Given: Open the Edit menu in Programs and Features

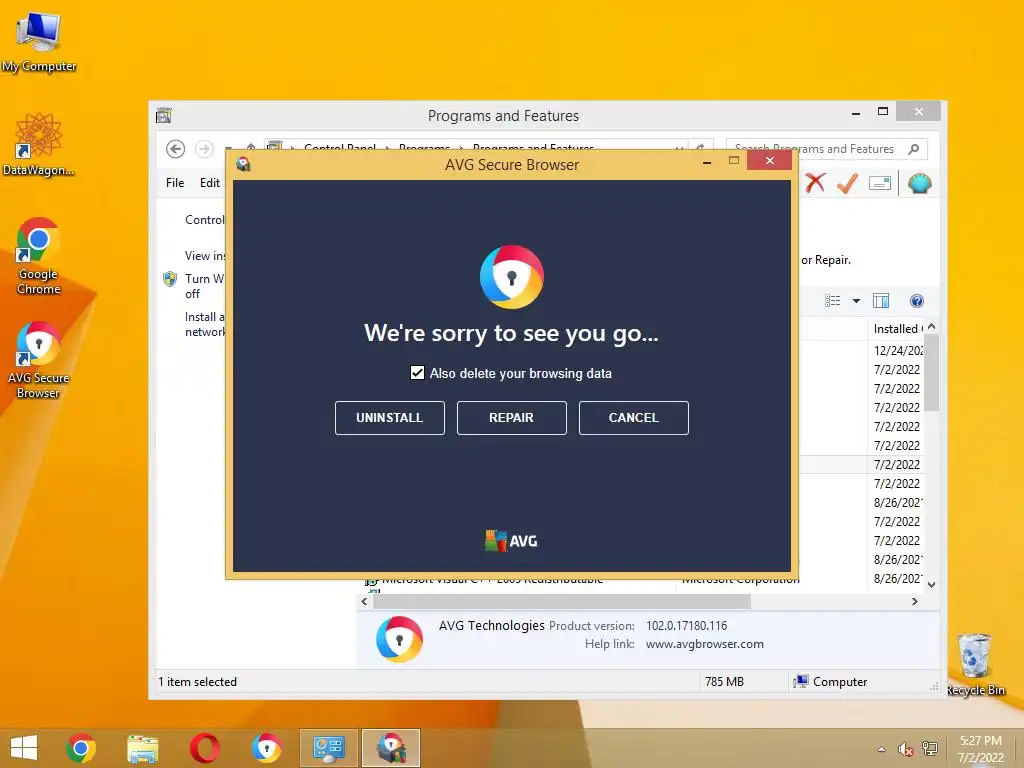Looking at the screenshot, I should pyautogui.click(x=210, y=183).
